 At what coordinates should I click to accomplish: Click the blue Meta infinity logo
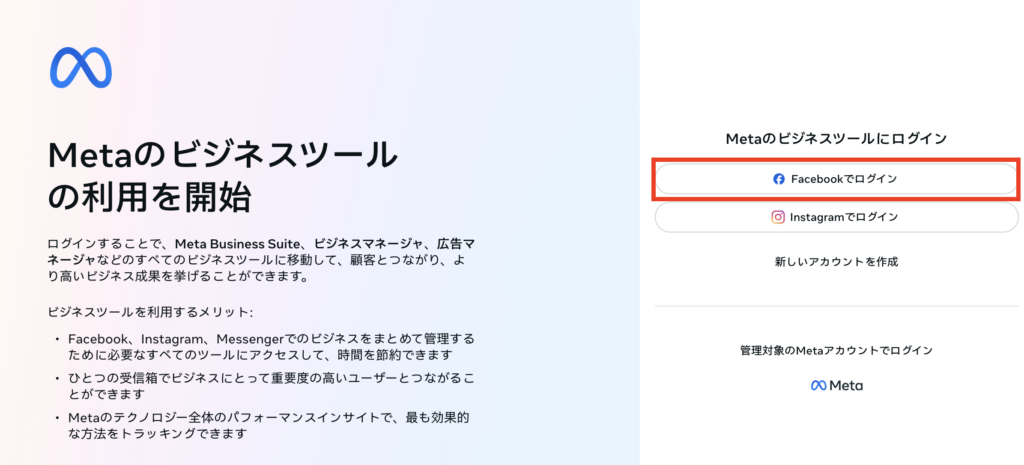(x=81, y=68)
